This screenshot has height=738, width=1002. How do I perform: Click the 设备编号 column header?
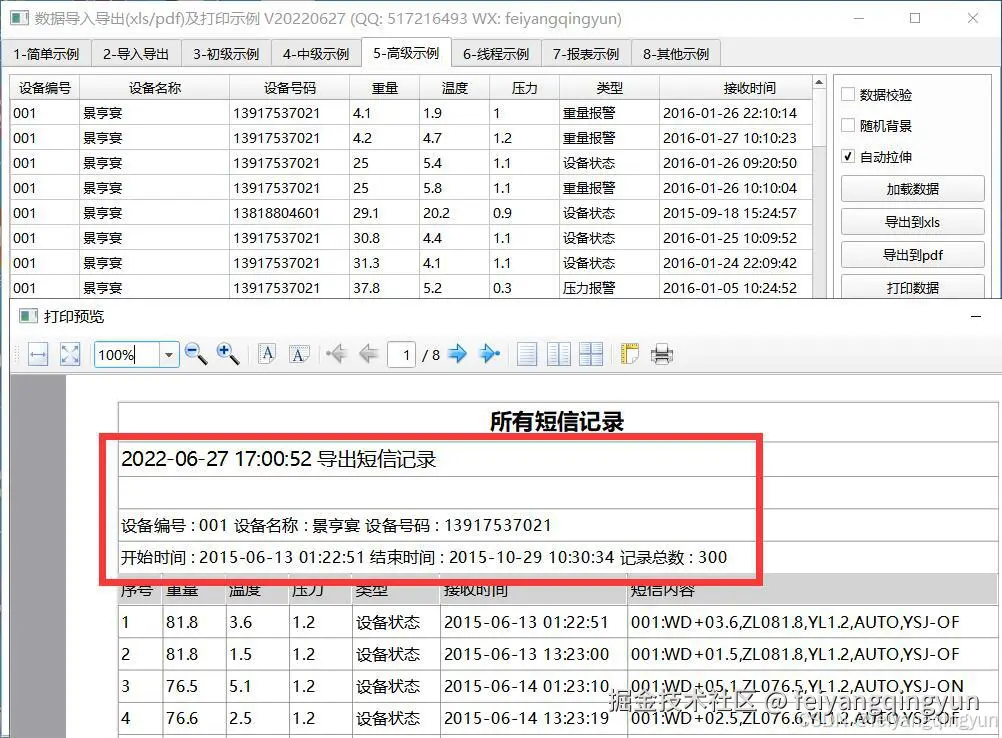[45, 88]
